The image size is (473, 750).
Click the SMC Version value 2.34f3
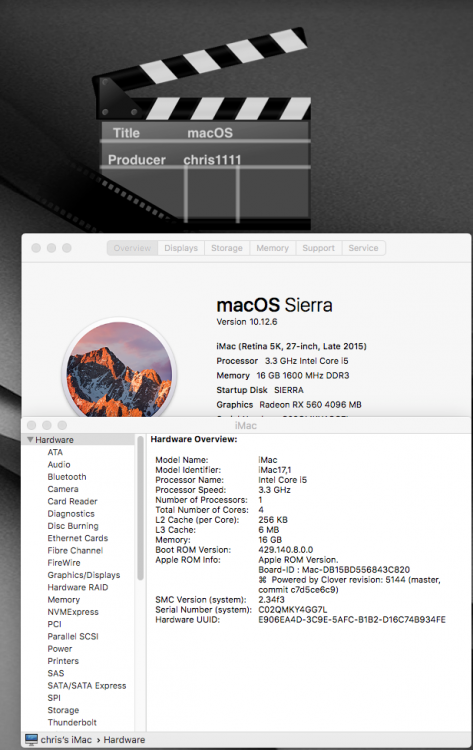[271, 599]
